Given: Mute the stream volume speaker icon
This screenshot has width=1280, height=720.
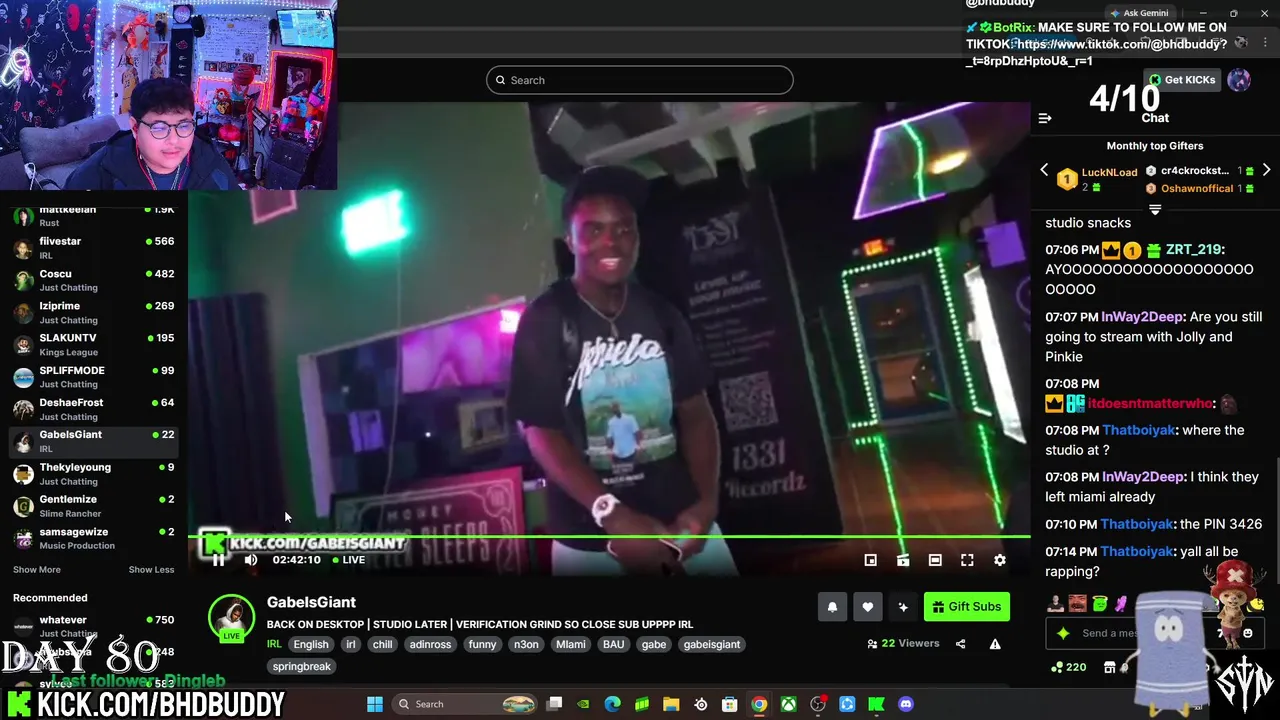Looking at the screenshot, I should pyautogui.click(x=251, y=560).
